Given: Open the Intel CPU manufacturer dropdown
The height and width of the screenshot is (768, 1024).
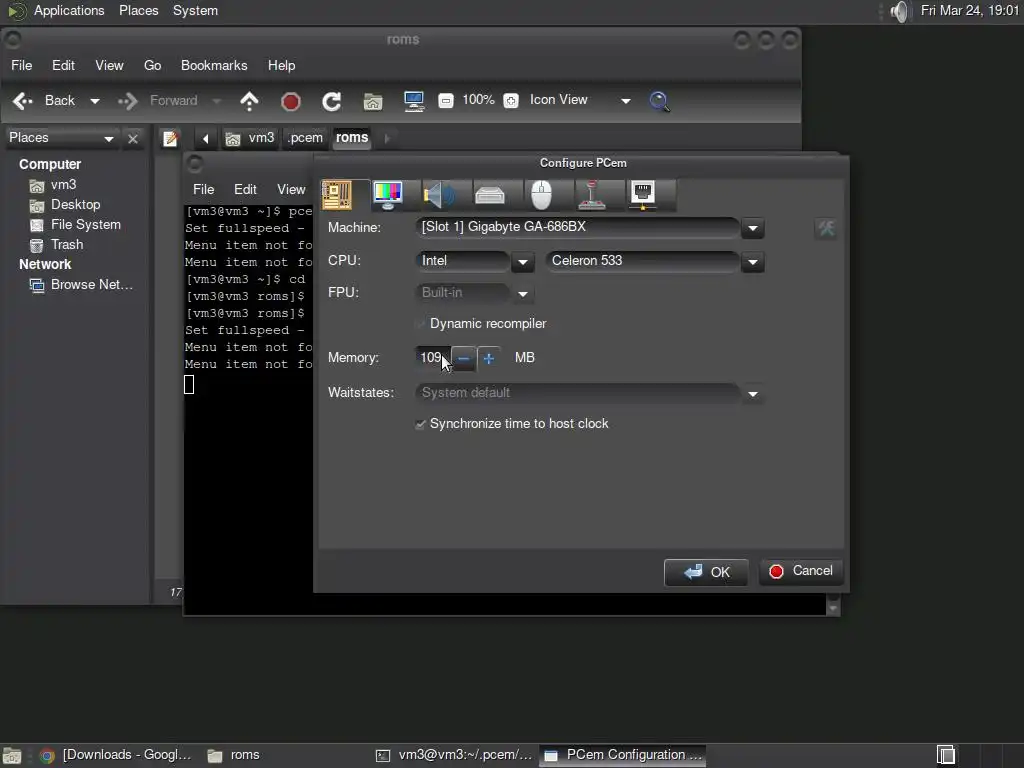Looking at the screenshot, I should 522,262.
